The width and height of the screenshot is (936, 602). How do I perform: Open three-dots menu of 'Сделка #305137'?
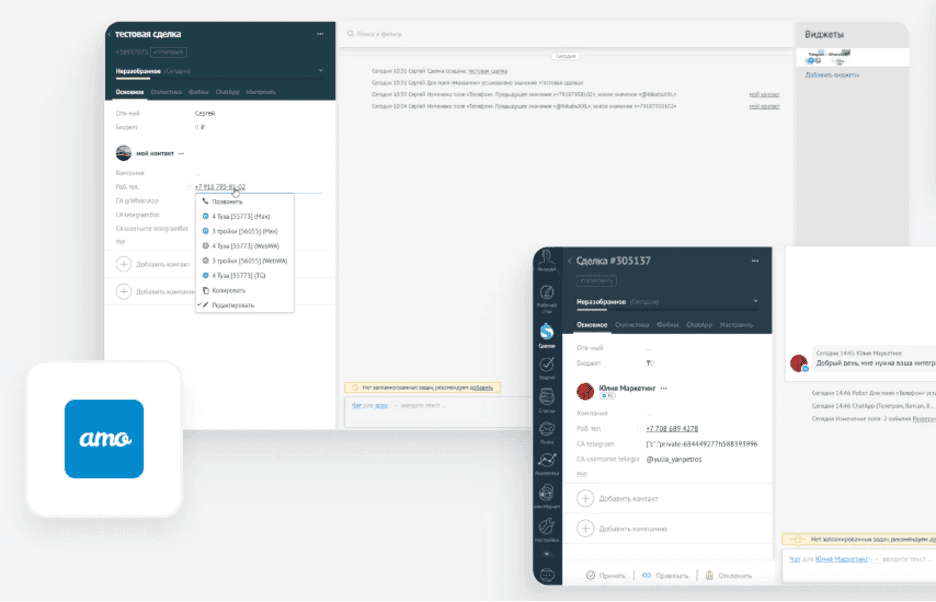(x=755, y=261)
